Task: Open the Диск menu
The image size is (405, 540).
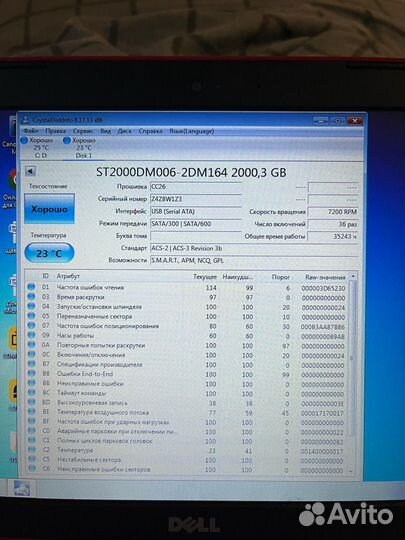Action: tap(124, 131)
